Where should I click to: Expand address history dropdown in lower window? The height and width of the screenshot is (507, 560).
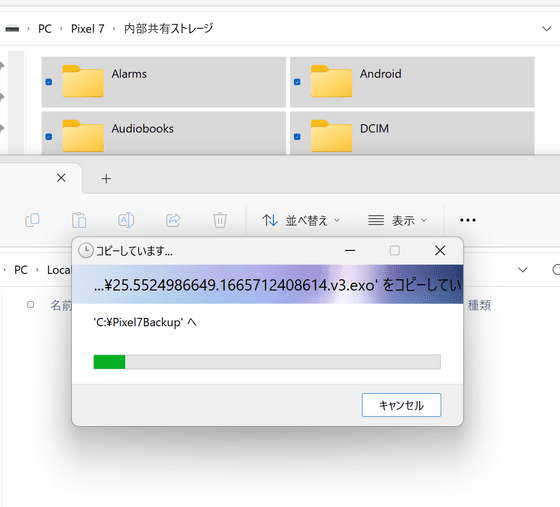point(523,270)
